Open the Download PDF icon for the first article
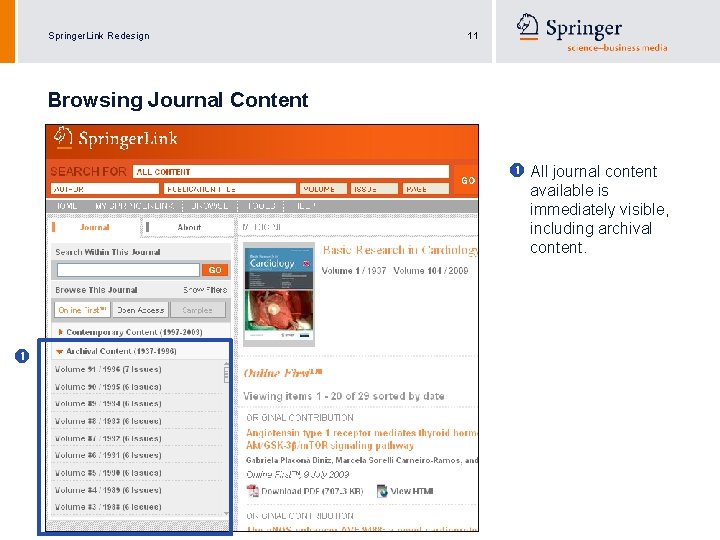The width and height of the screenshot is (720, 540). point(253,491)
